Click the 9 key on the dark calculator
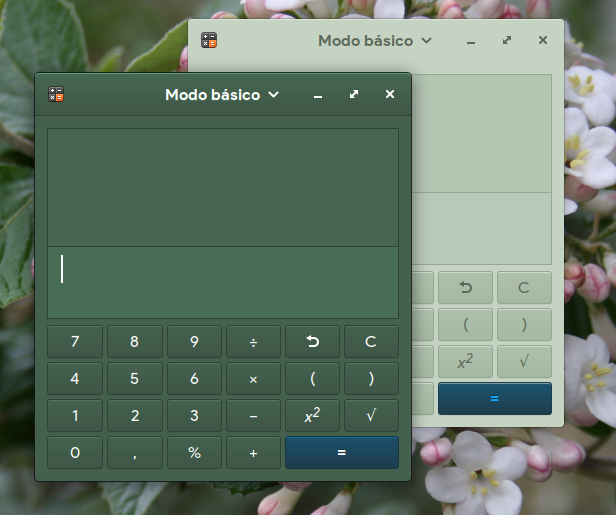 coord(194,341)
